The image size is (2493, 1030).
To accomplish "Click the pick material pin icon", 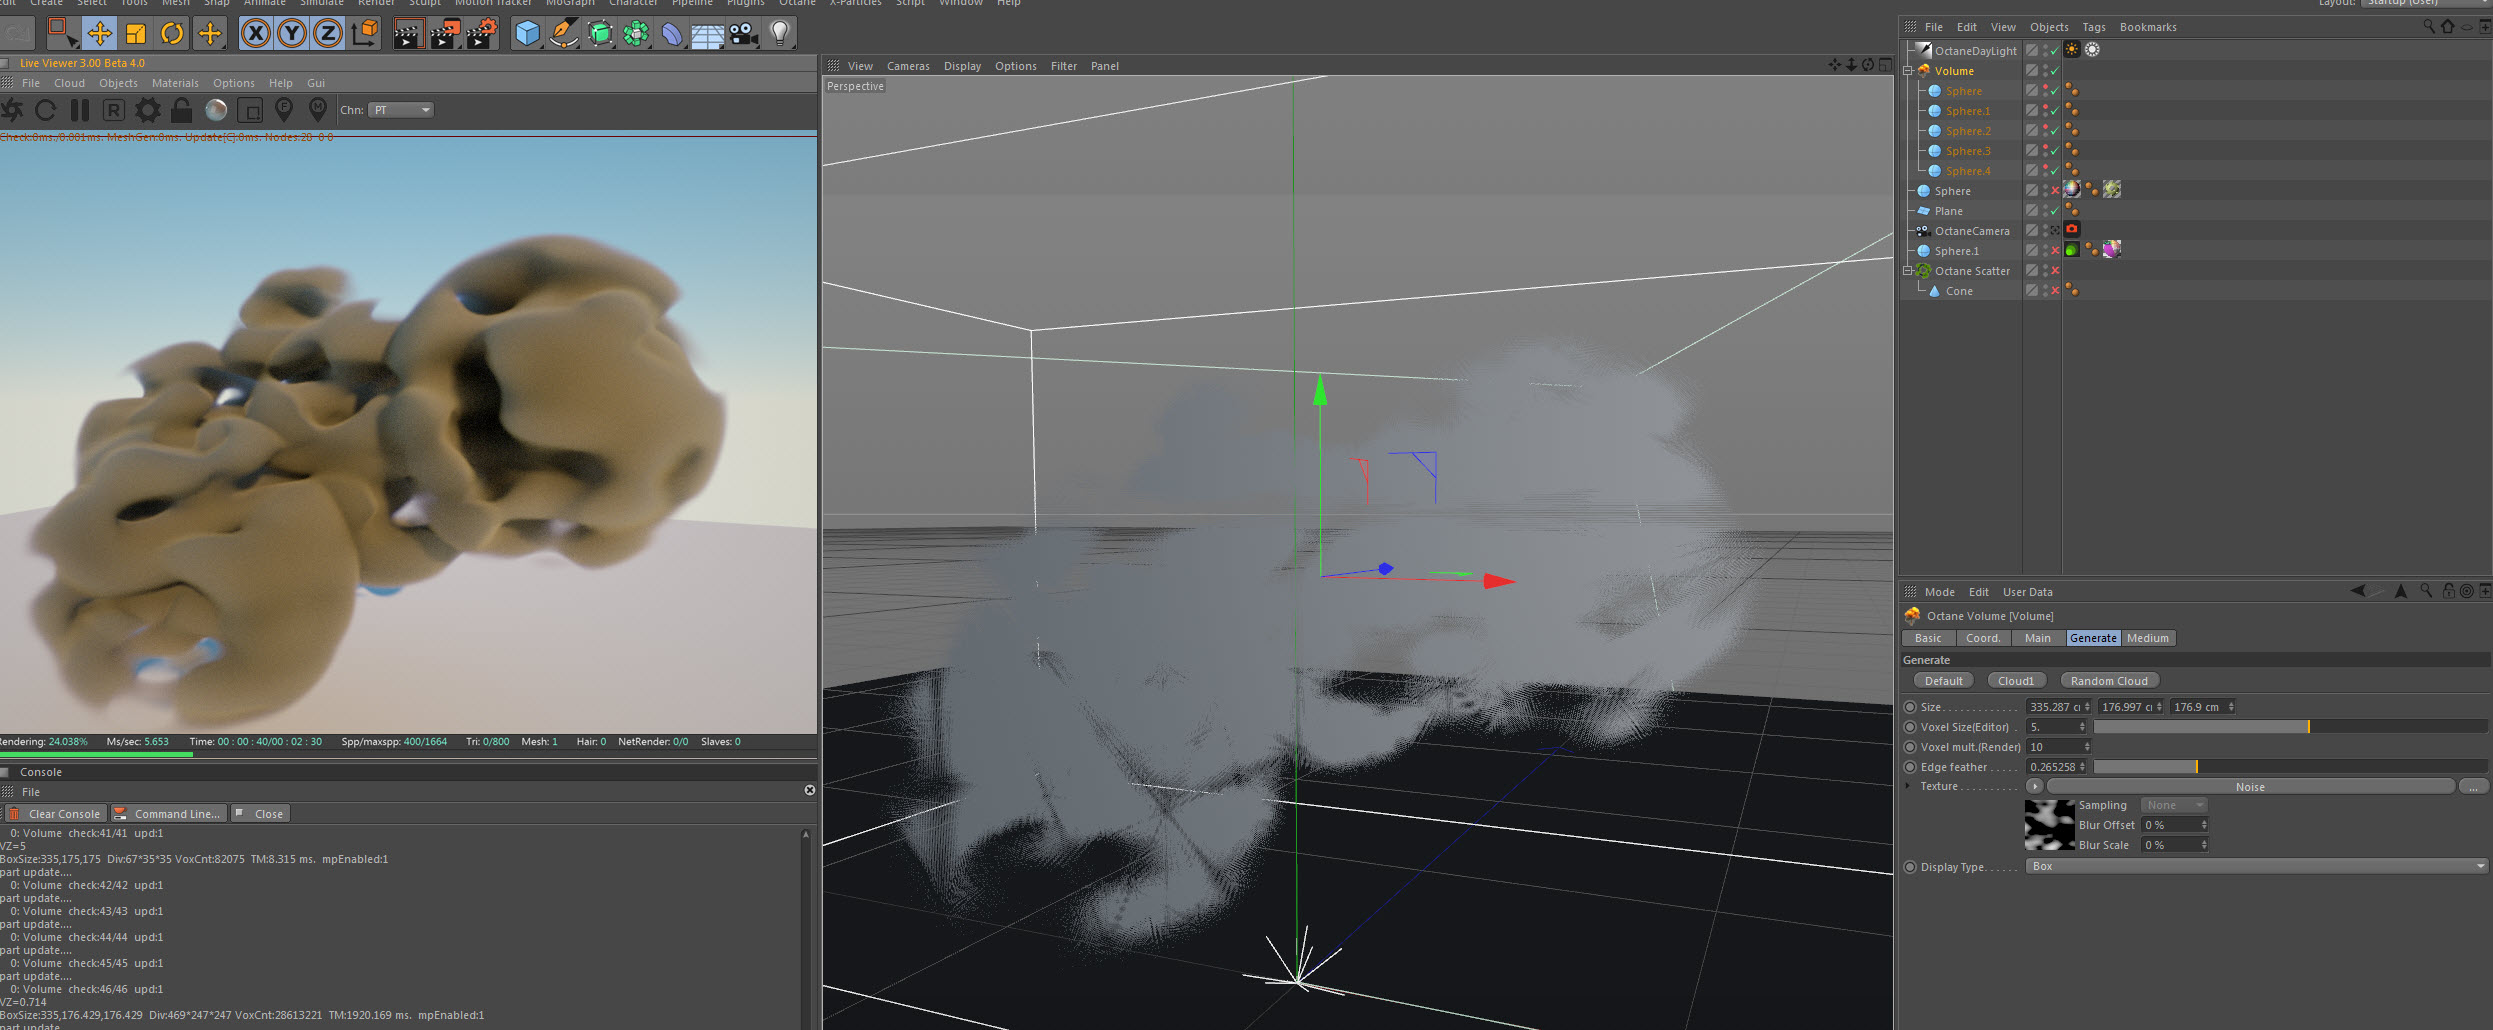I will coord(318,110).
